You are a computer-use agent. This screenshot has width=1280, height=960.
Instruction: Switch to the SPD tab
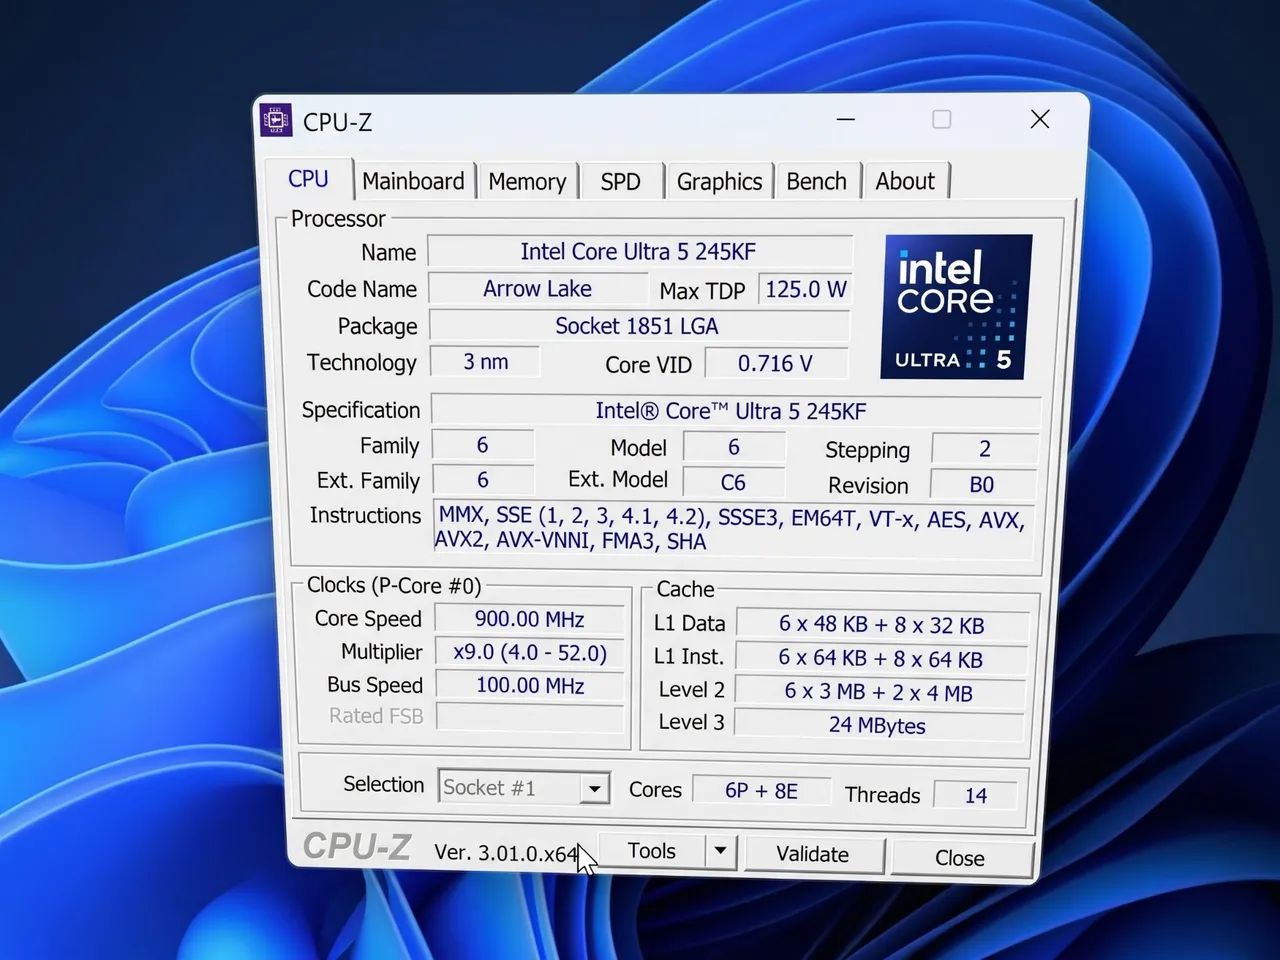pyautogui.click(x=620, y=182)
